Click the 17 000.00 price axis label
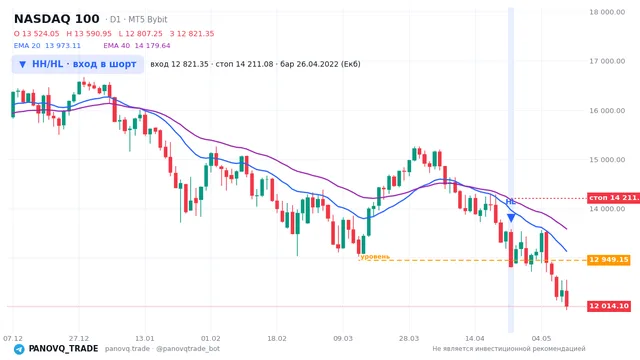Image resolution: width=640 pixels, height=360 pixels. click(x=607, y=61)
